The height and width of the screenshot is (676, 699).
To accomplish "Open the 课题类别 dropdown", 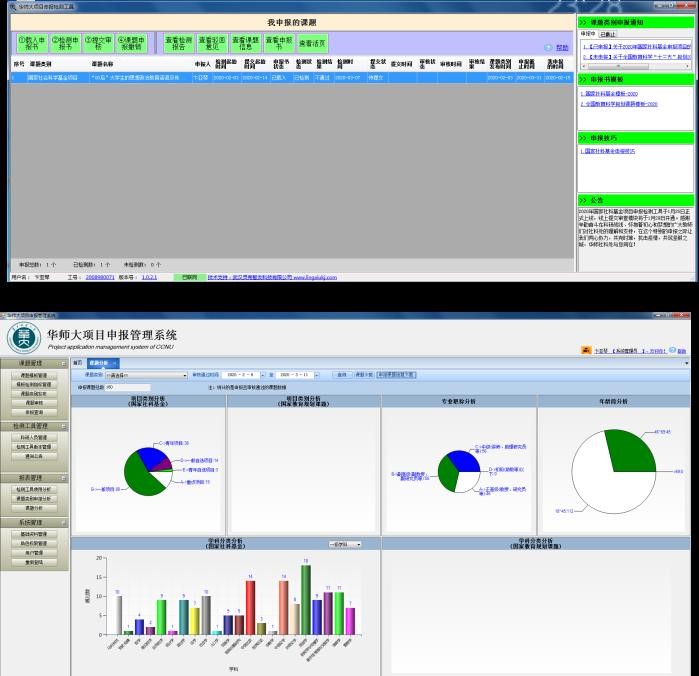I will [x=185, y=374].
